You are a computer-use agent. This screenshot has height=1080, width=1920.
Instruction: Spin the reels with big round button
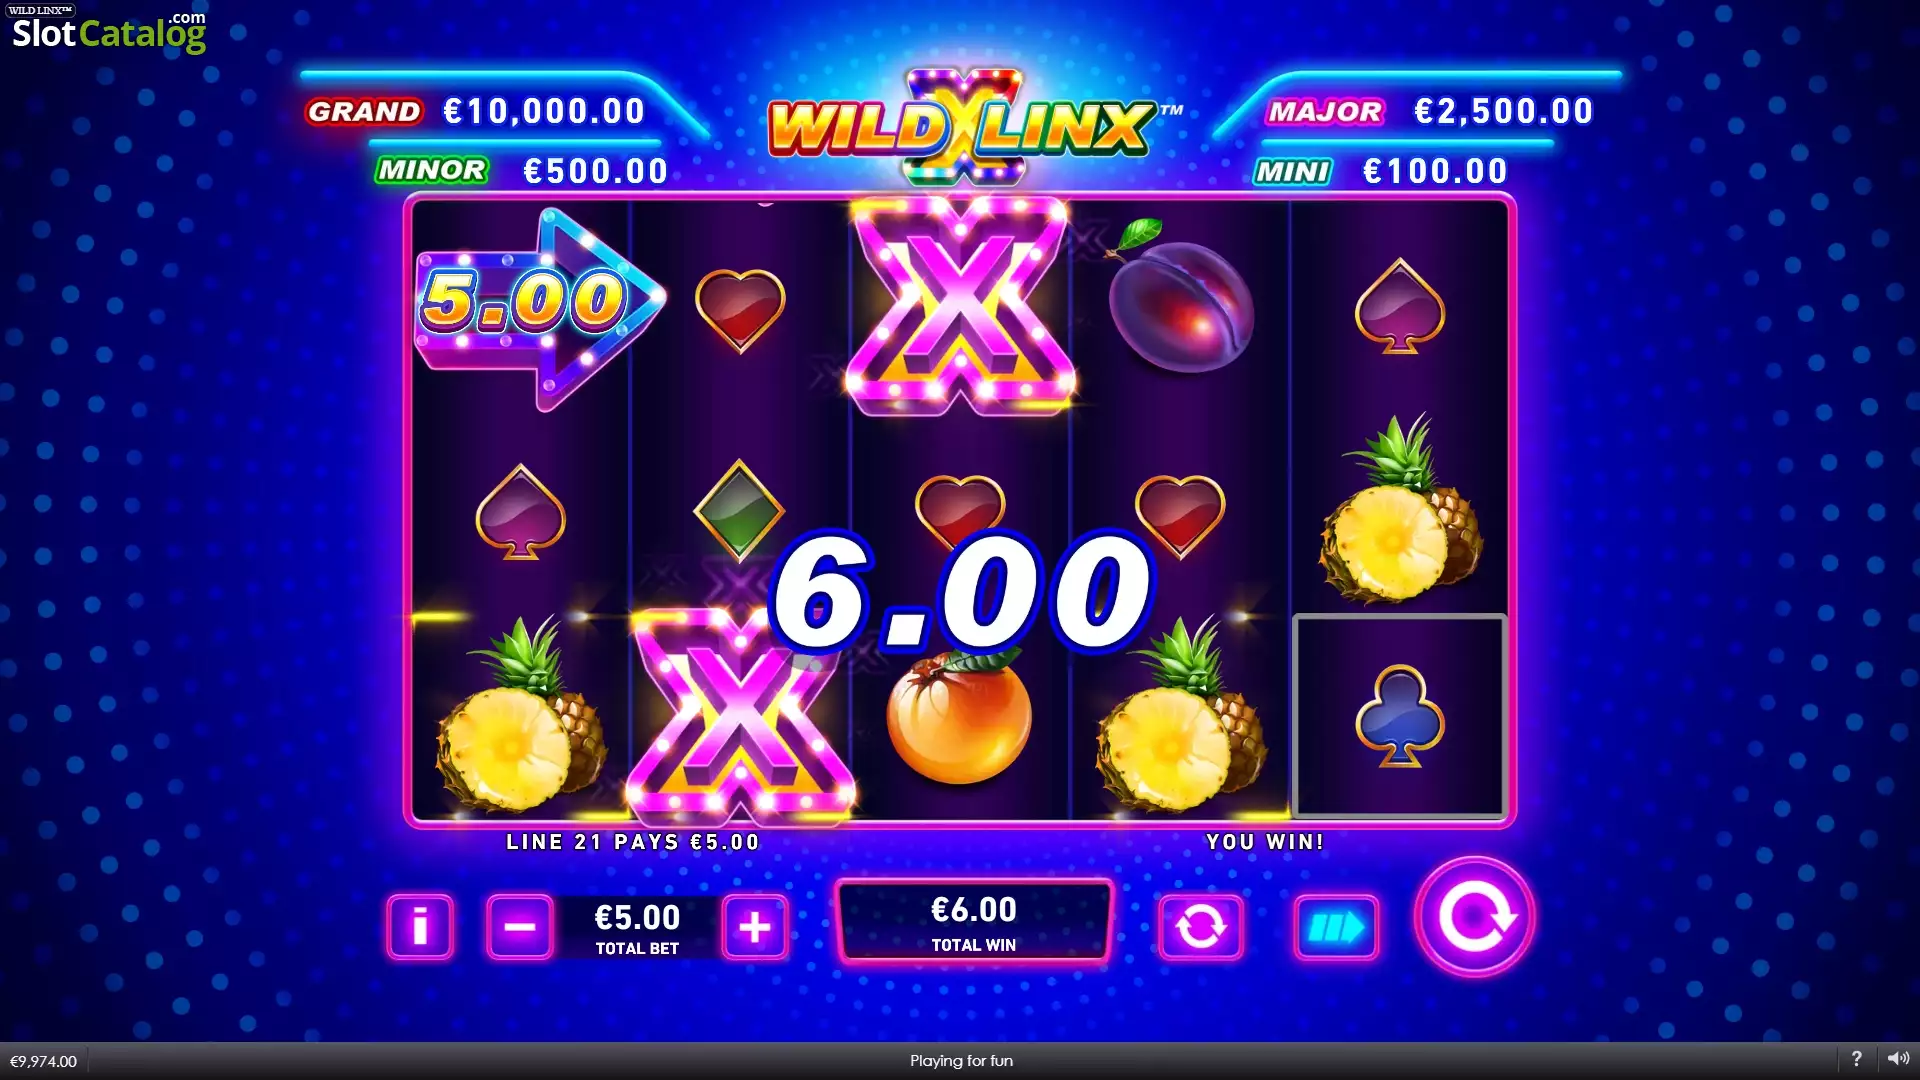coord(1474,916)
